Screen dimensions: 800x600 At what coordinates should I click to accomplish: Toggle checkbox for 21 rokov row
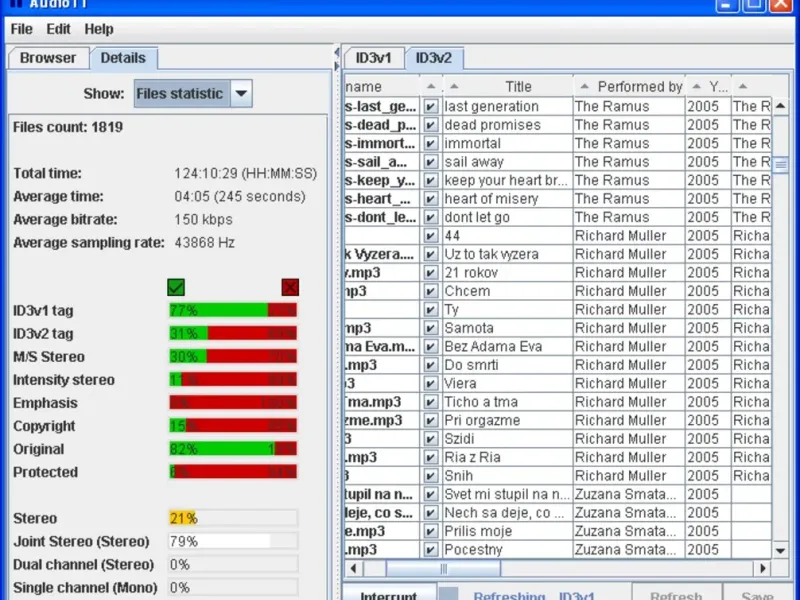coord(431,272)
